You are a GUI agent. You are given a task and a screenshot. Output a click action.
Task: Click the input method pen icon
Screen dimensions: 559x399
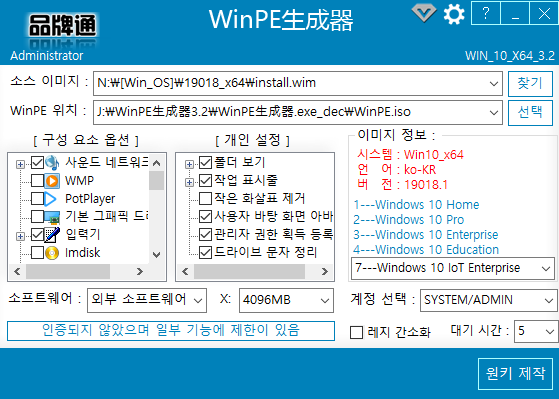click(52, 234)
